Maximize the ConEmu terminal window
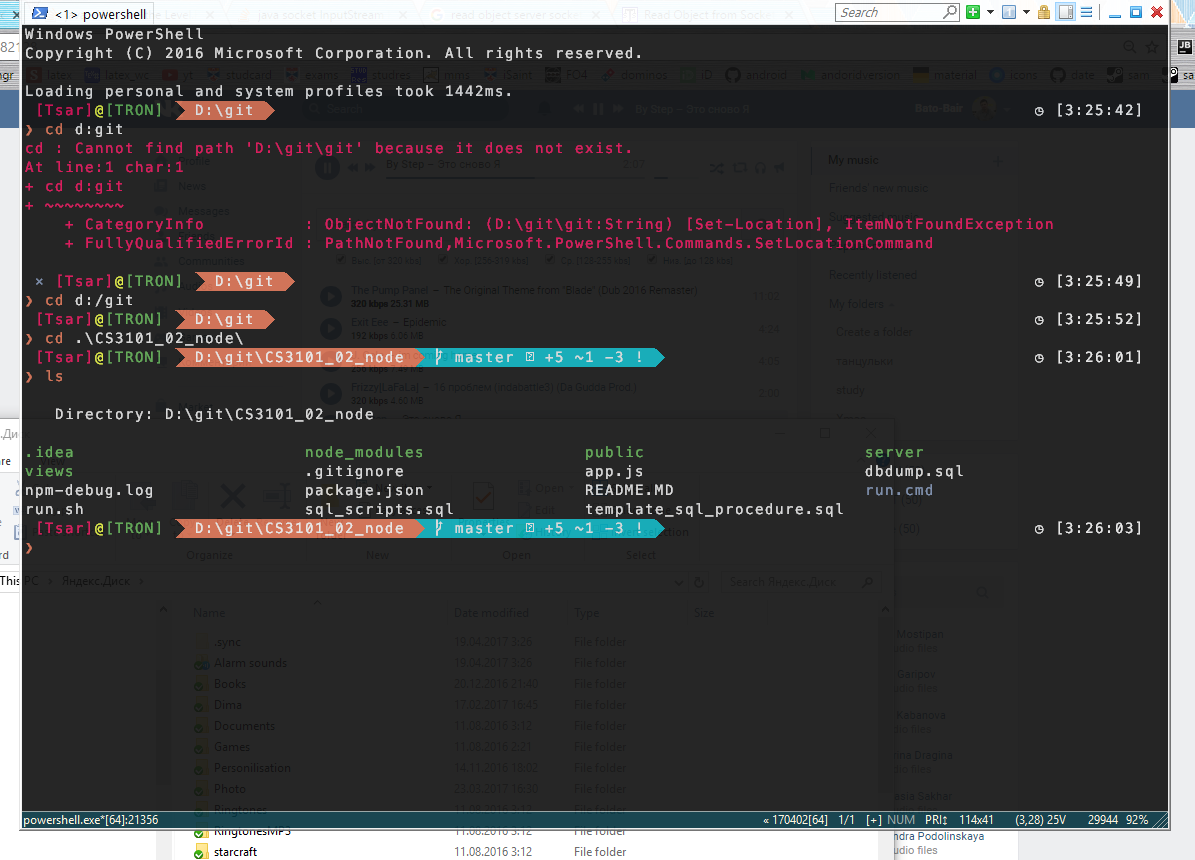 point(1136,12)
